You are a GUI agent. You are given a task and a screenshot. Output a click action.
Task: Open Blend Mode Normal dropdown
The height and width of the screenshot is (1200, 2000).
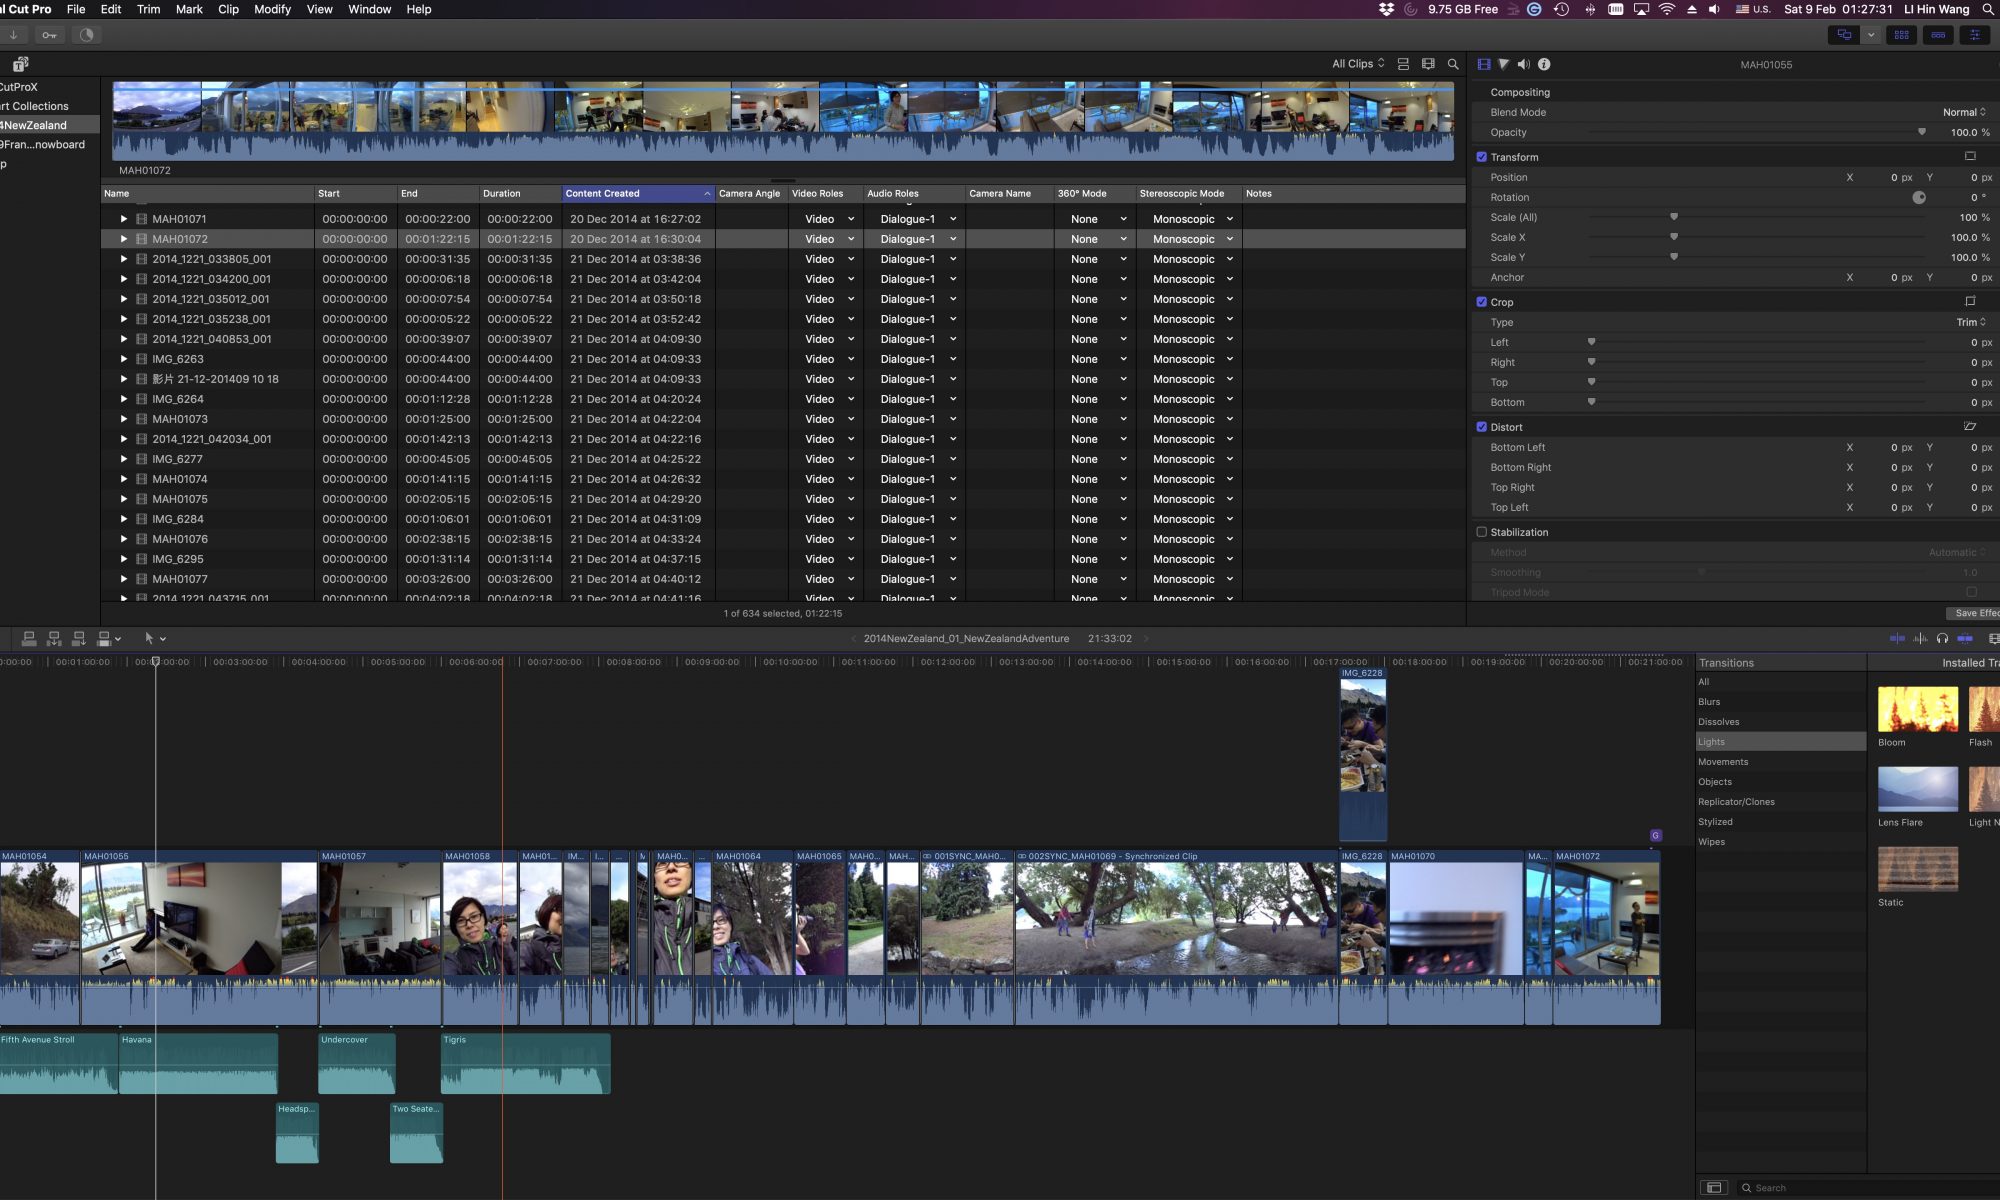point(1964,112)
